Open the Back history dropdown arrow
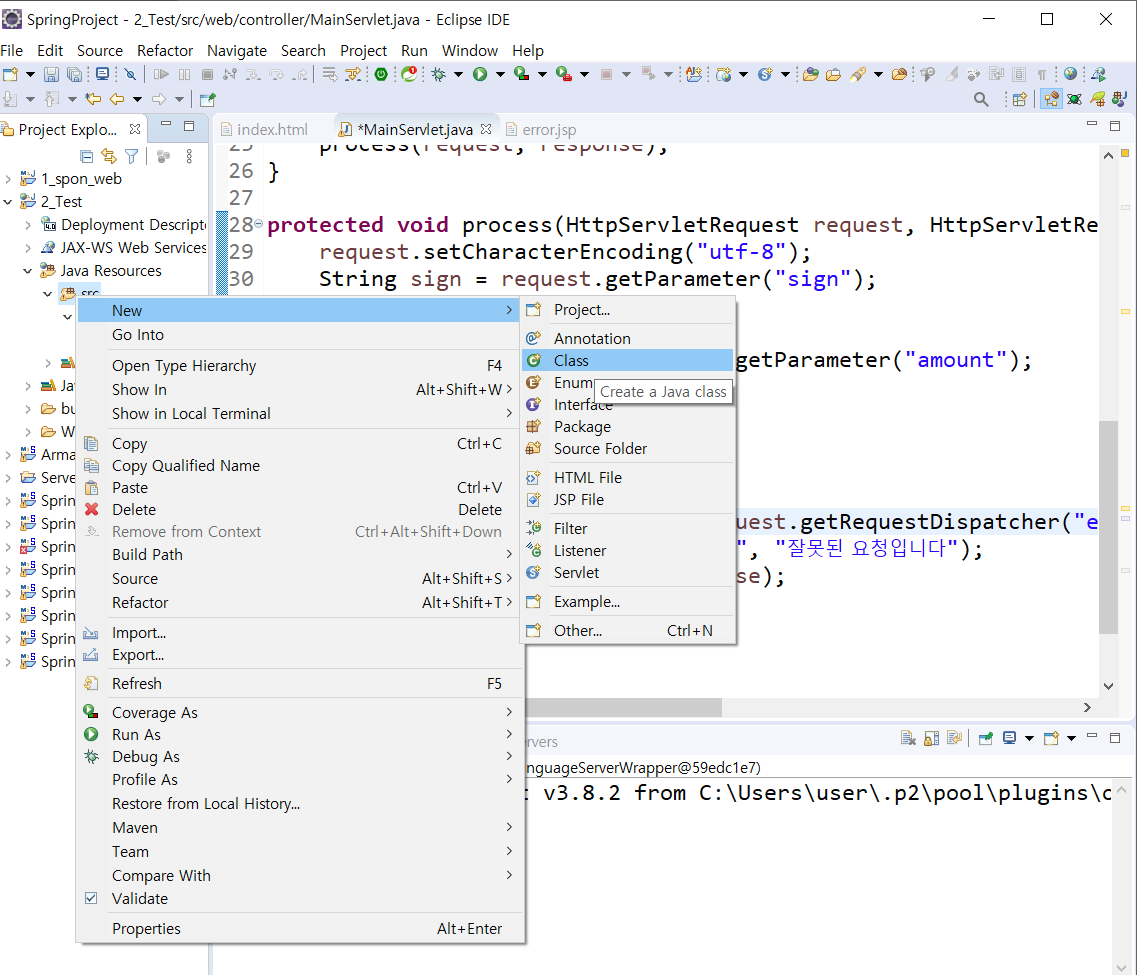1137x975 pixels. tap(136, 99)
